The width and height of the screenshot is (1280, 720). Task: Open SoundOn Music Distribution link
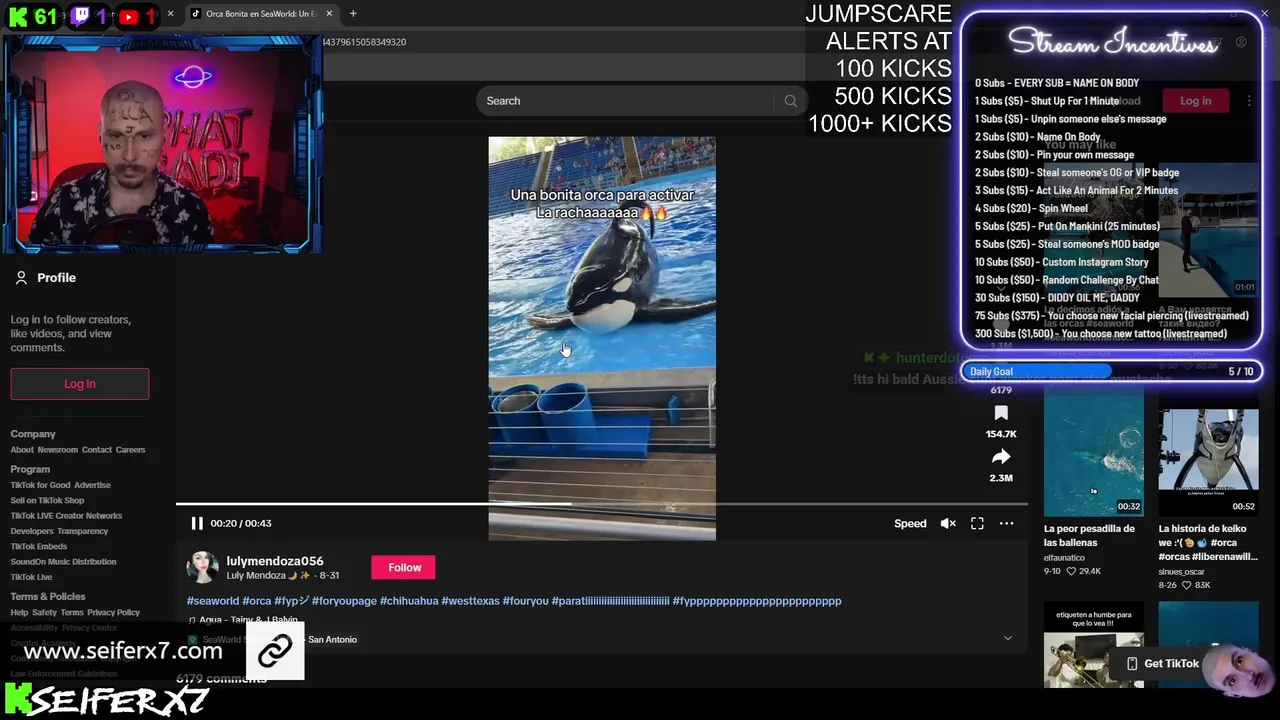[63, 562]
